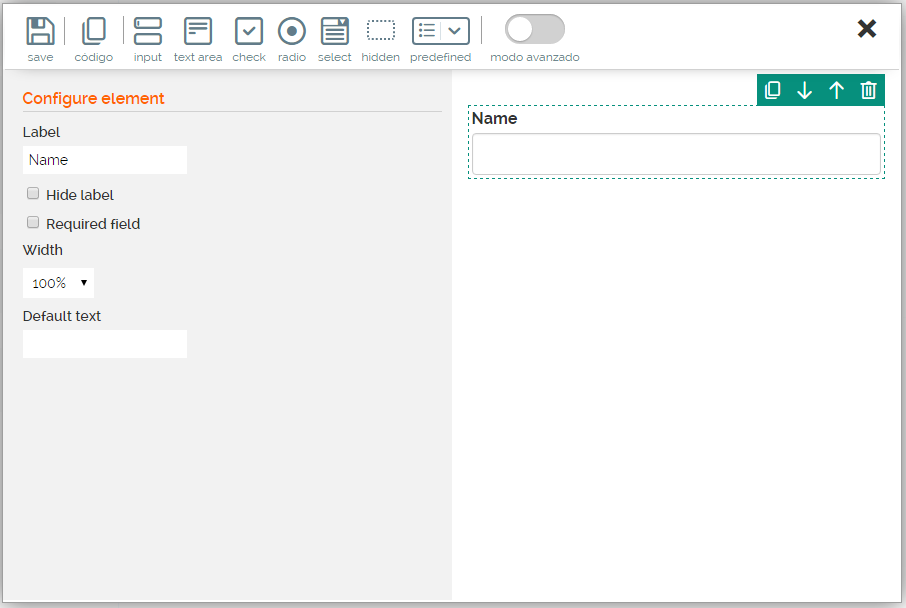Delete the Name element with trash icon
This screenshot has height=608, width=906.
[869, 91]
